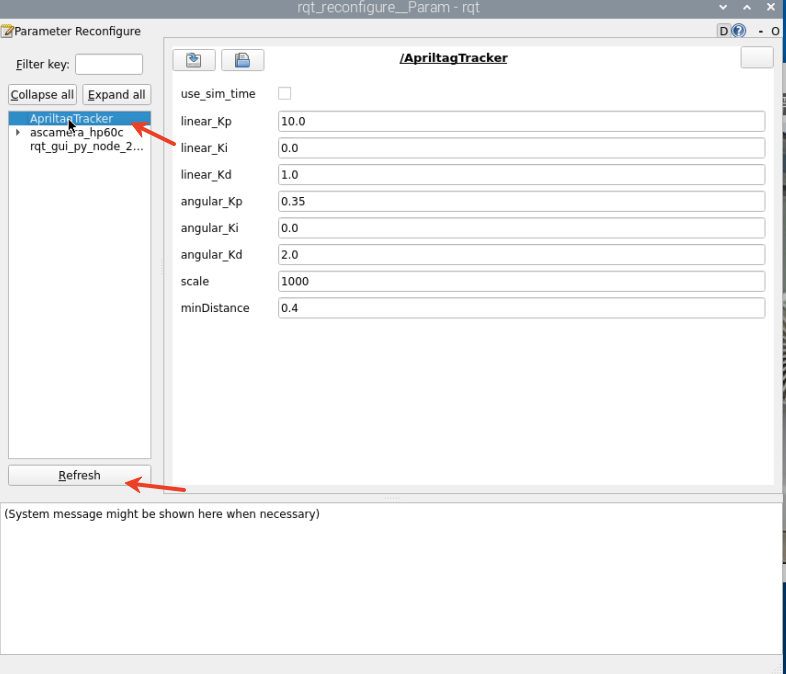Viewport: 786px width, 674px height.
Task: Select ascamera_hp60c in the node list
Action: pyautogui.click(x=76, y=132)
